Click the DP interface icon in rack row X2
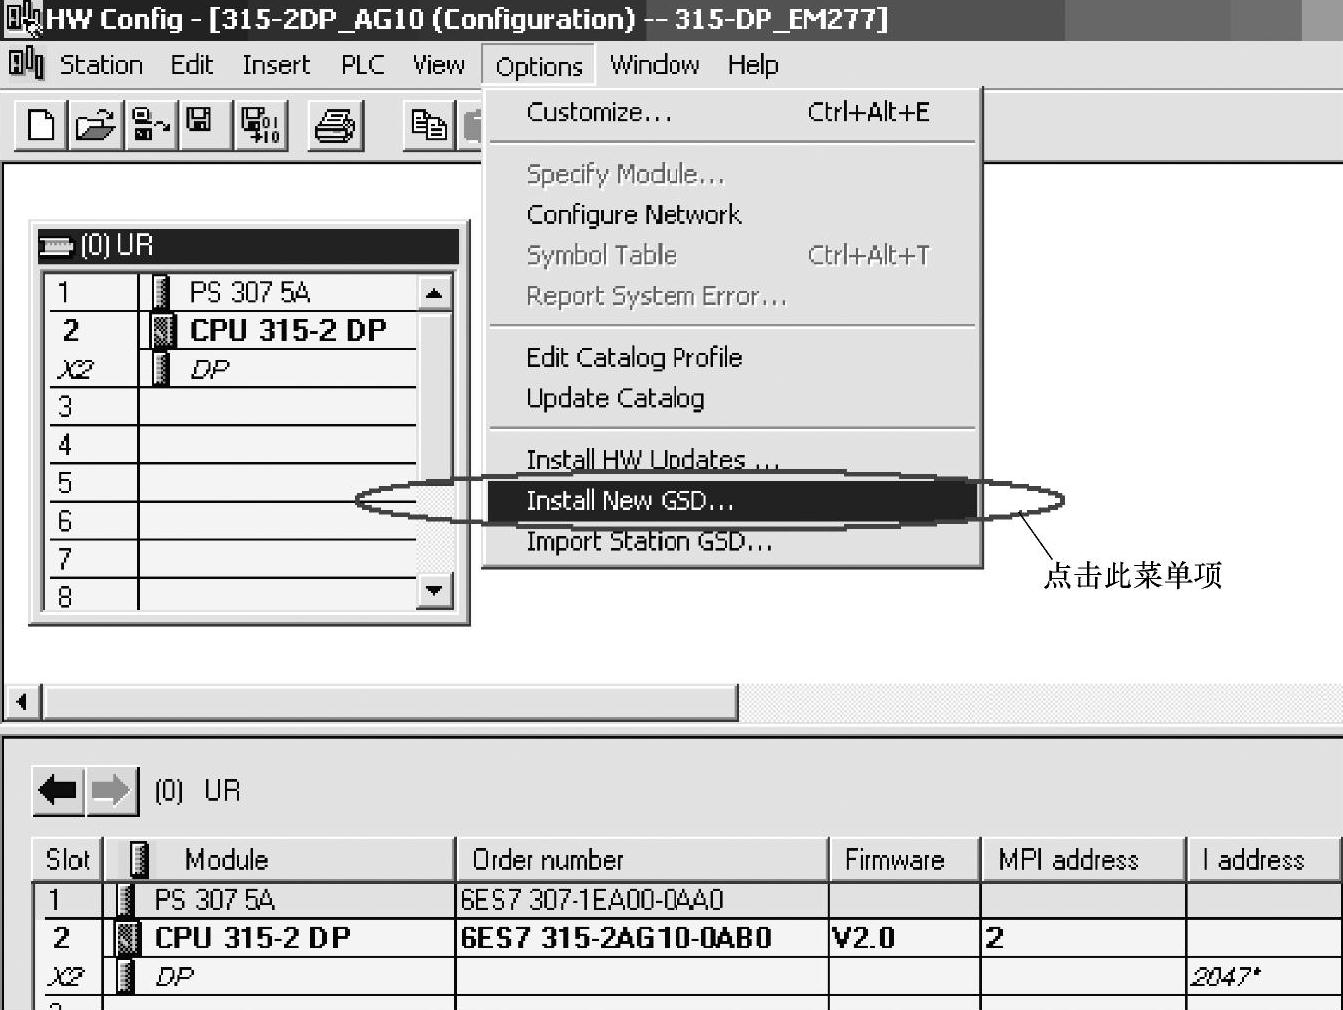Viewport: 1343px width, 1010px height. (161, 368)
